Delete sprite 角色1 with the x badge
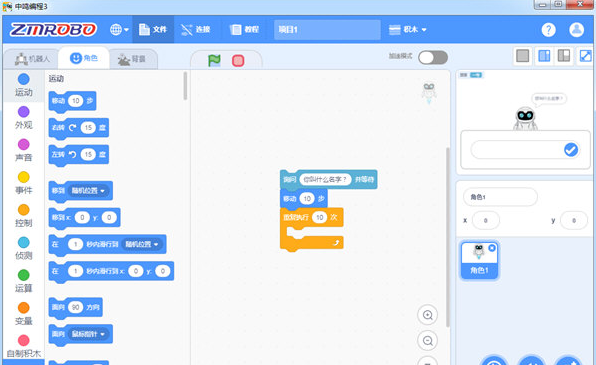 pos(492,248)
